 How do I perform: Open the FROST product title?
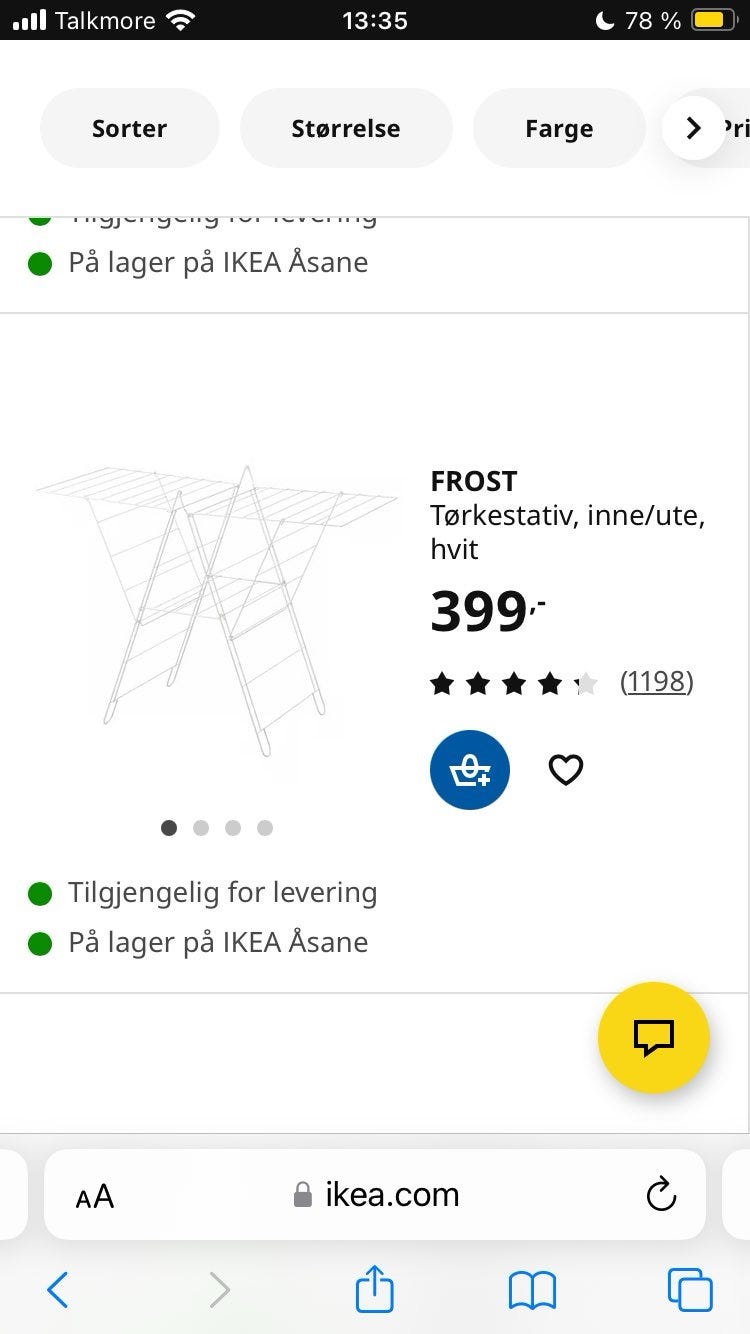click(x=474, y=481)
